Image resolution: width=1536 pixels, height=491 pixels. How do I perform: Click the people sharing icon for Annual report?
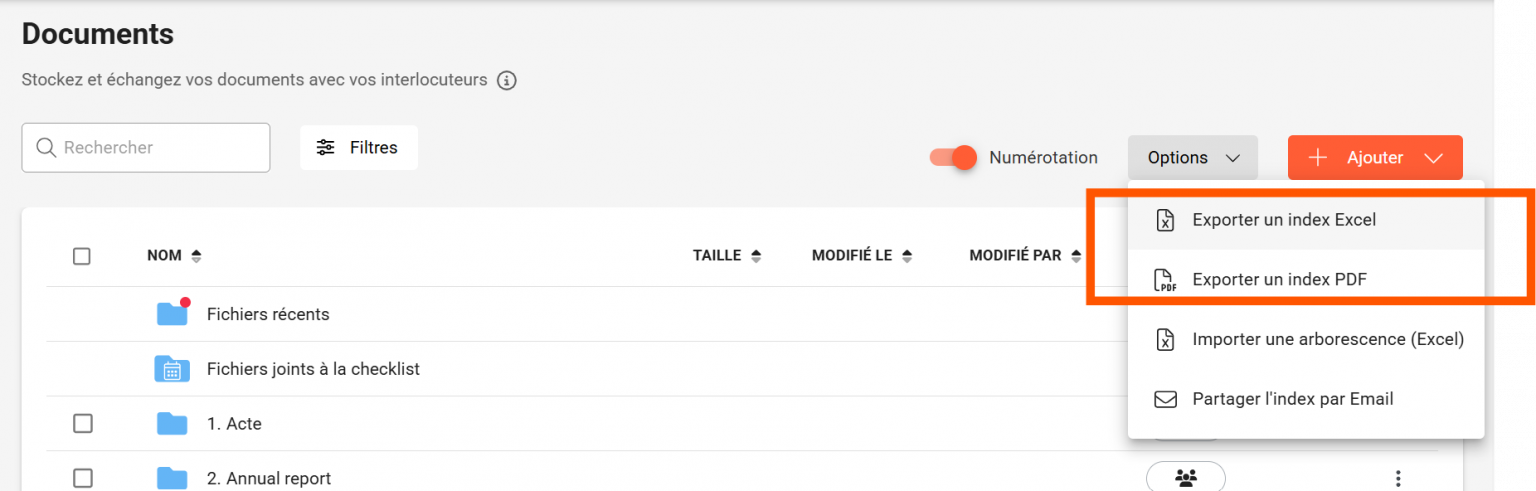click(x=1186, y=477)
